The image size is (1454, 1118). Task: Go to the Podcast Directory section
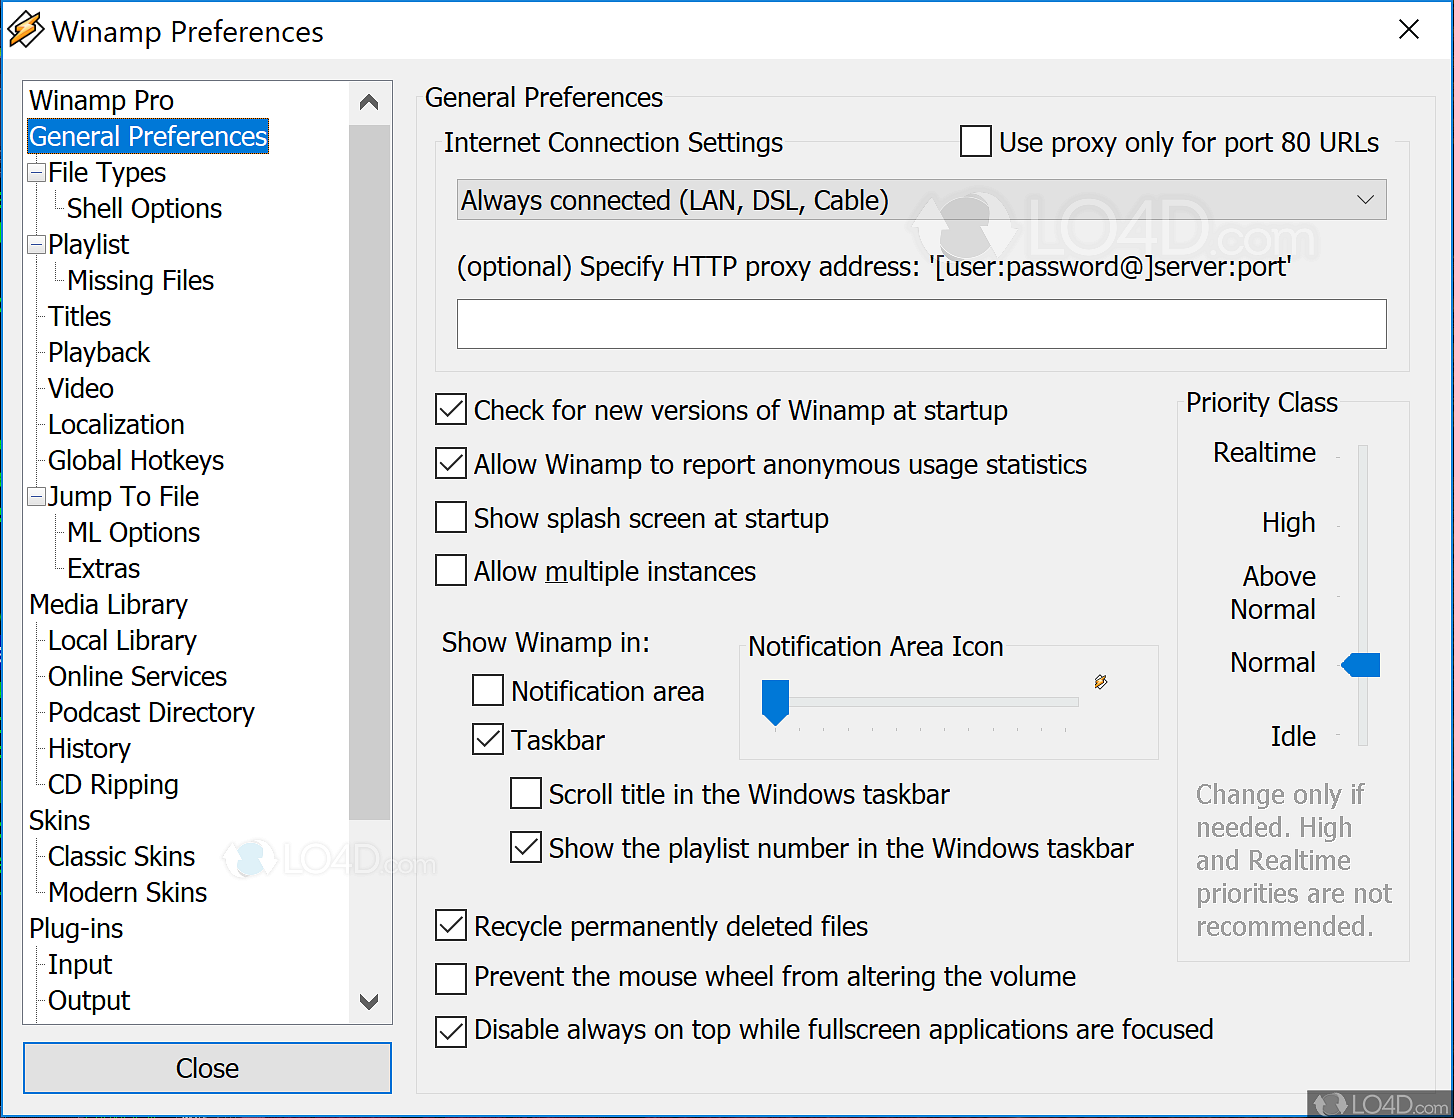pos(151,713)
